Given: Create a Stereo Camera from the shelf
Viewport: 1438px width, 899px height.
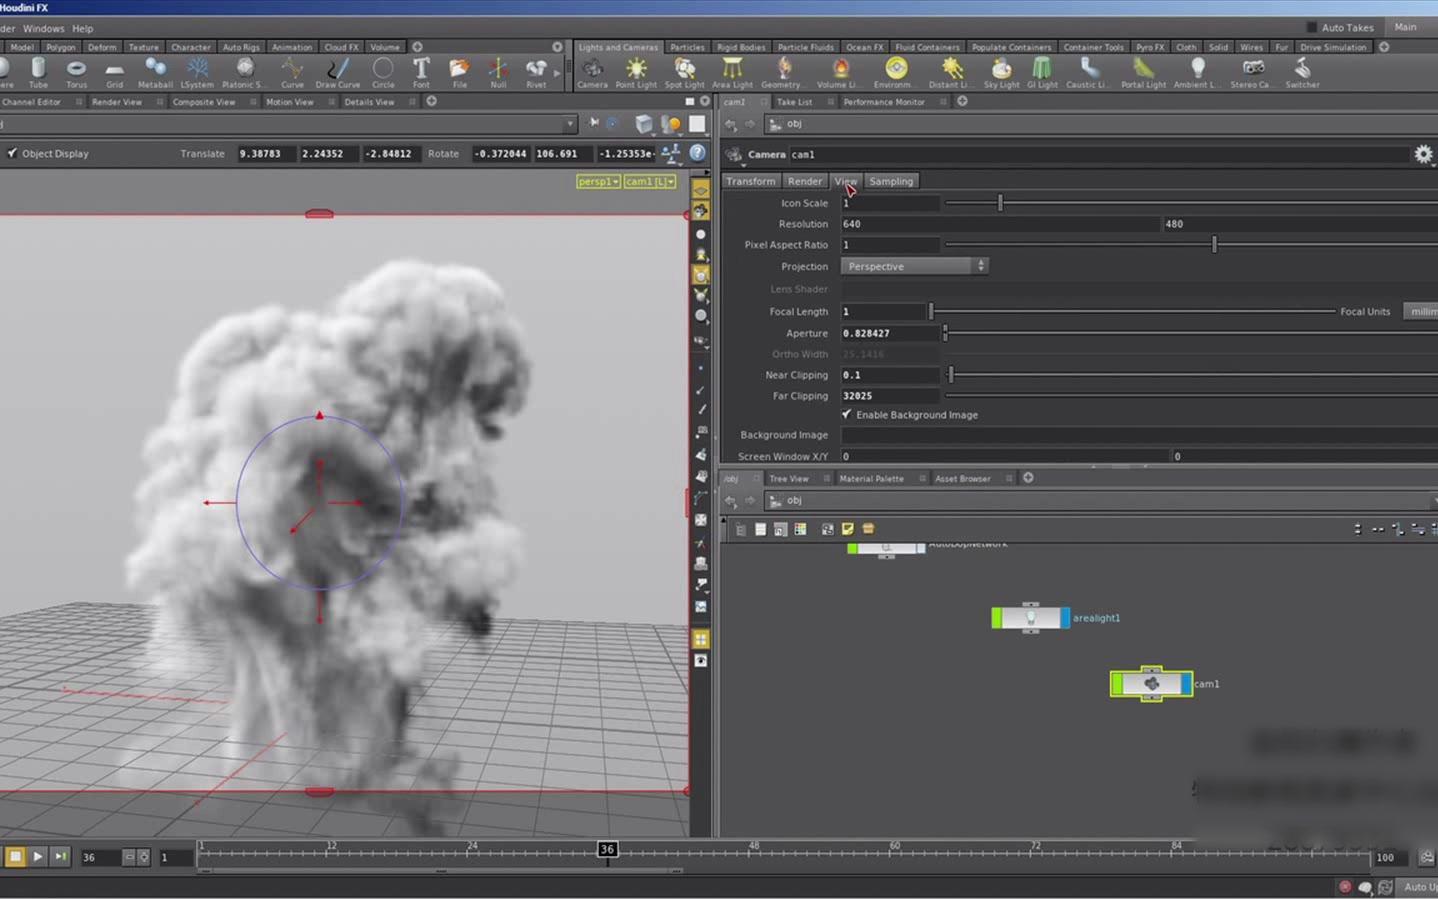Looking at the screenshot, I should click(1252, 72).
